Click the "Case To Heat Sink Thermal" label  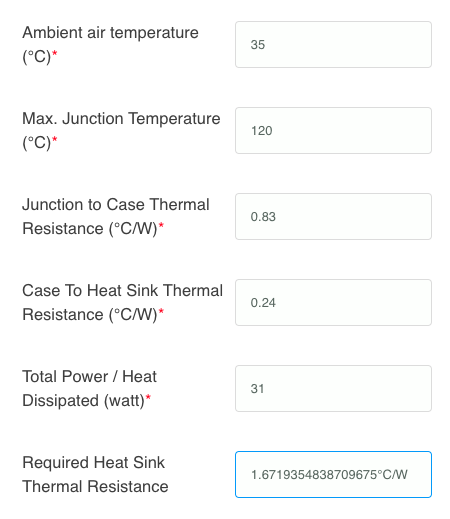tap(122, 291)
